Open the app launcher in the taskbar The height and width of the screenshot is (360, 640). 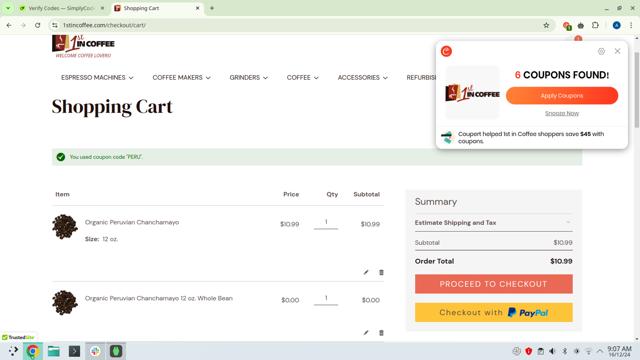pyautogui.click(x=13, y=351)
